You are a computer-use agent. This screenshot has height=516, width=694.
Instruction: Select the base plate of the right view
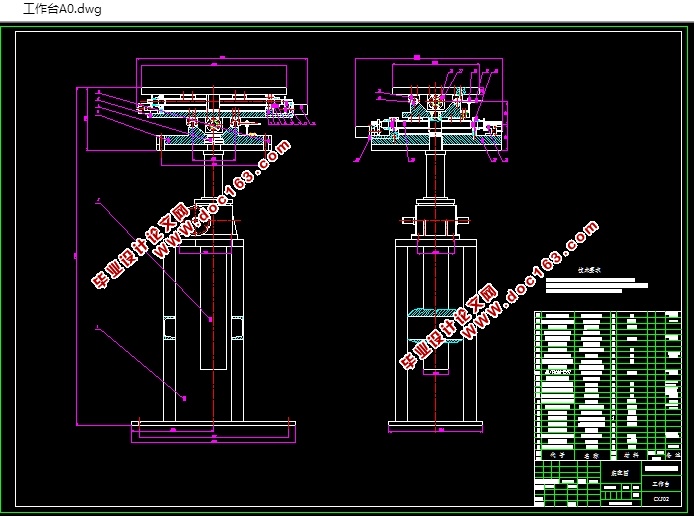click(x=436, y=424)
